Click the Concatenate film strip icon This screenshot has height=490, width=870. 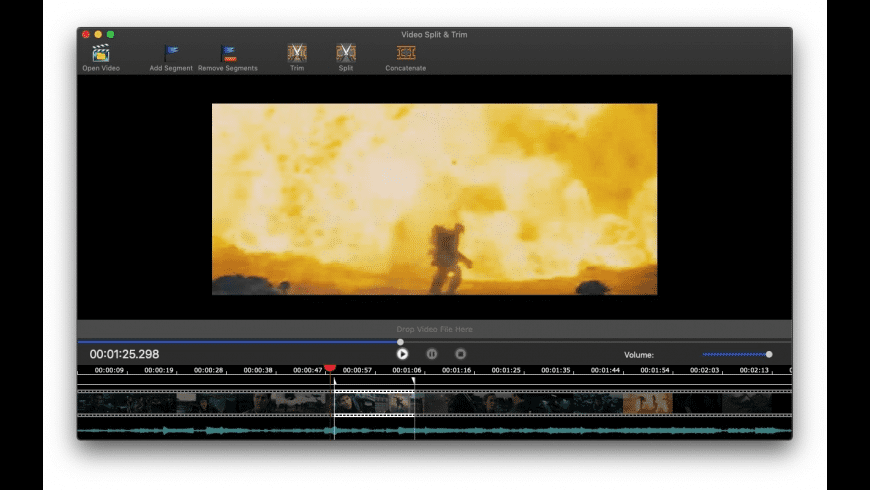tap(405, 54)
